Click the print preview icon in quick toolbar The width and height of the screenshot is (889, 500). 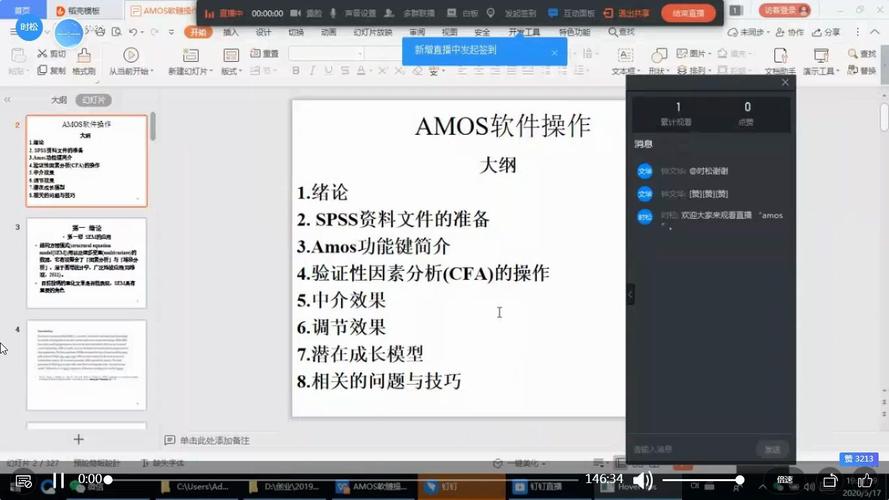[116, 32]
